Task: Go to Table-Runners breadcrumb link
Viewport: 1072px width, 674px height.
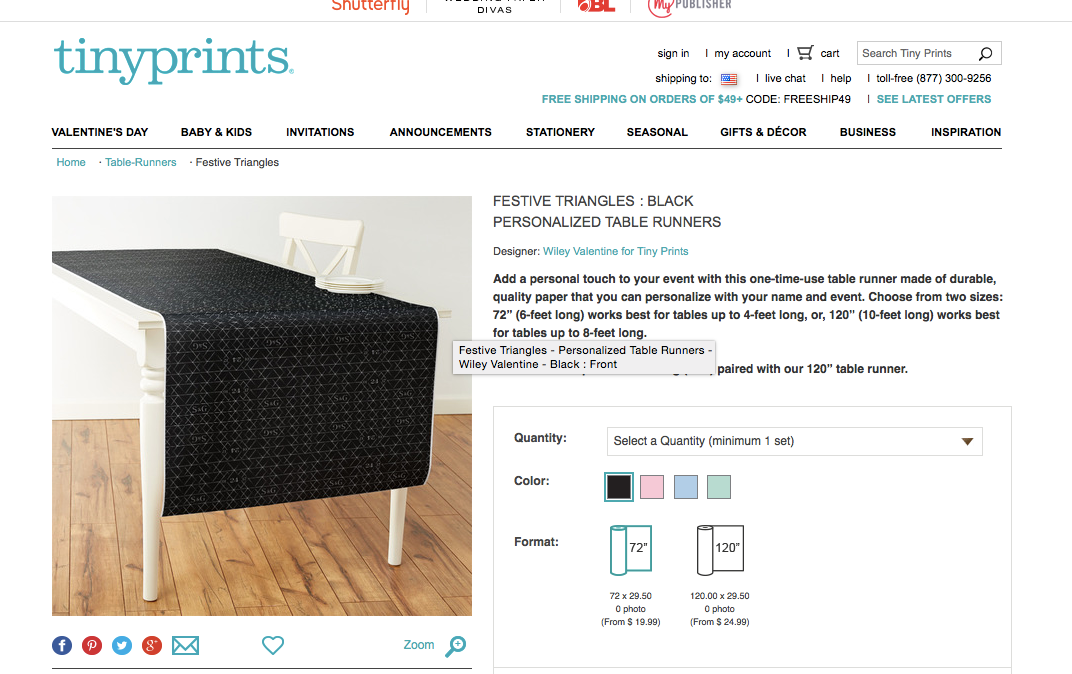Action: pyautogui.click(x=141, y=162)
